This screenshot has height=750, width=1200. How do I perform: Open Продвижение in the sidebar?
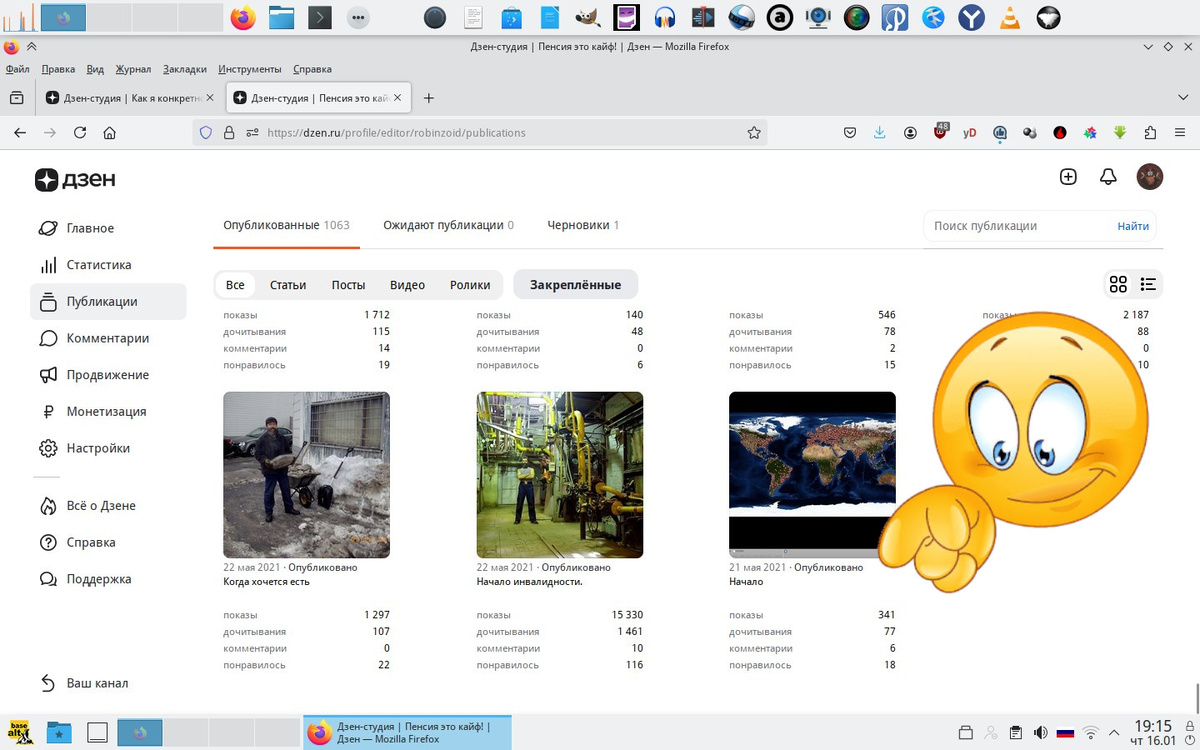pos(107,375)
